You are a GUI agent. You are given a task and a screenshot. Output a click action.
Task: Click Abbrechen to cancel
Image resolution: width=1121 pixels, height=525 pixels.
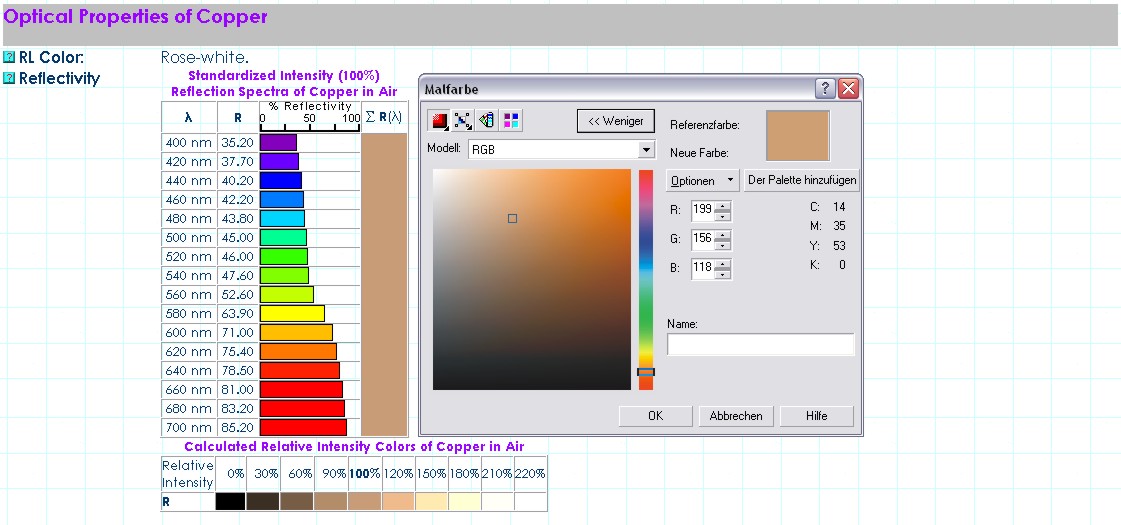click(x=736, y=416)
